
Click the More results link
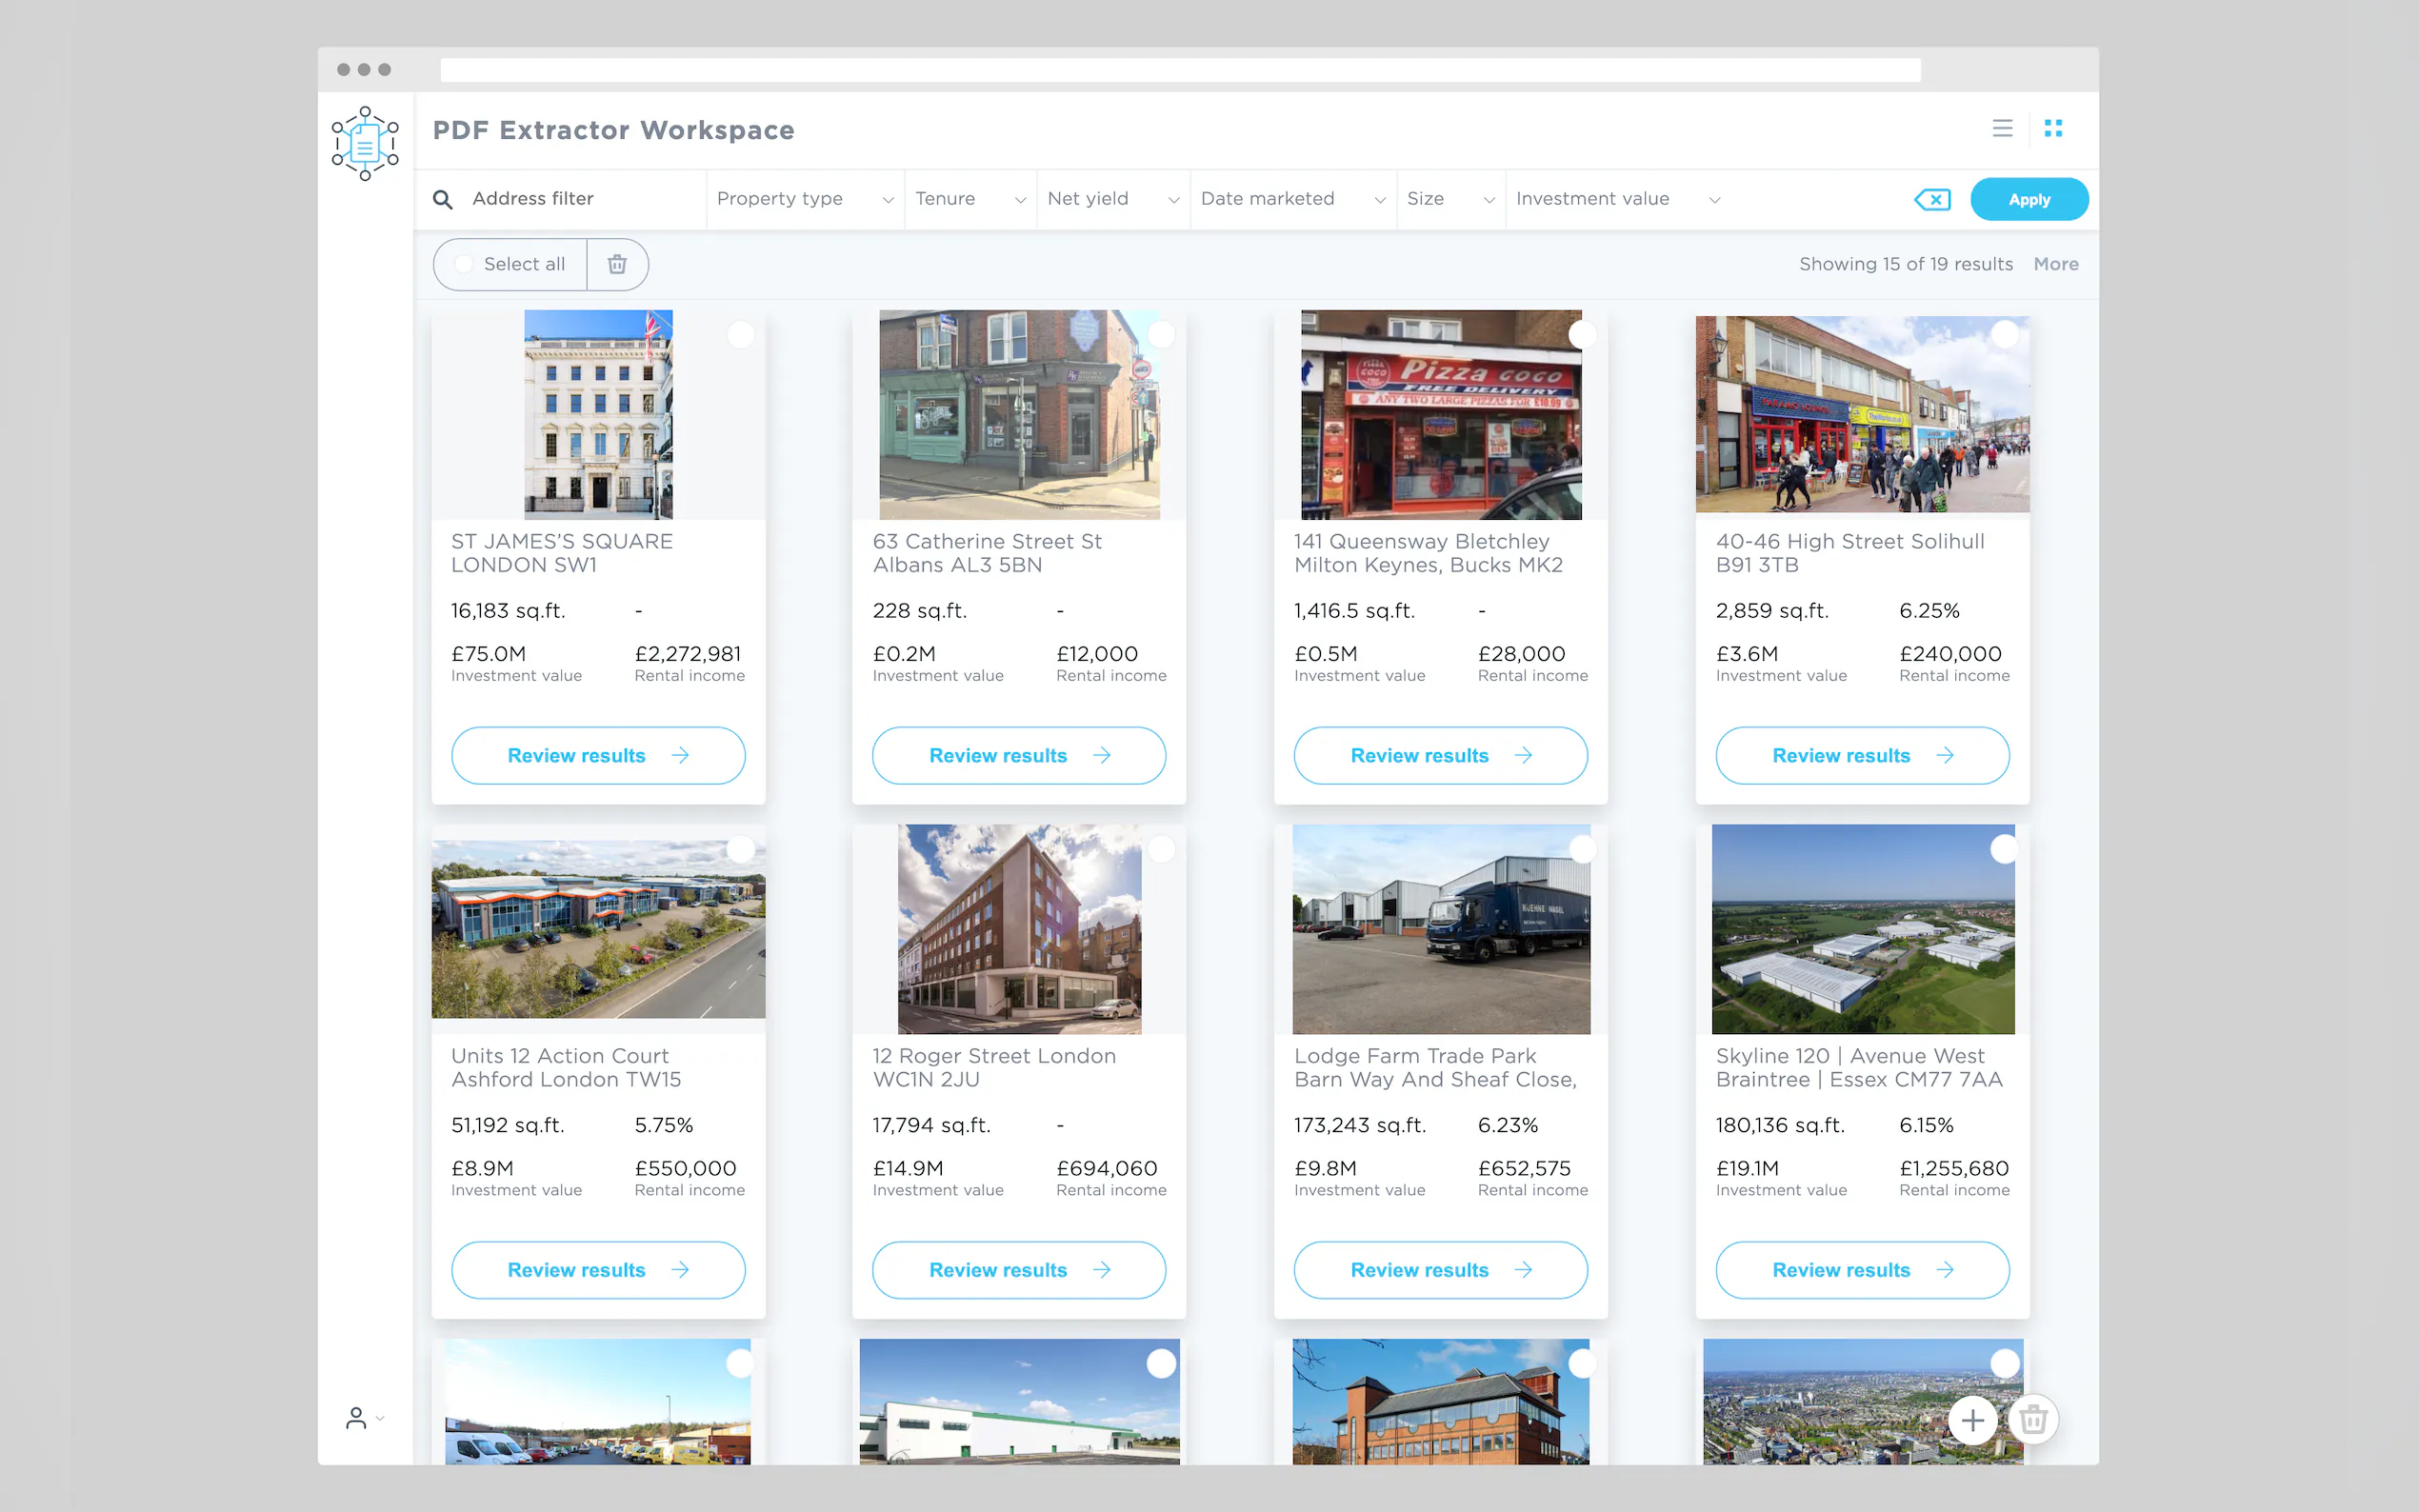point(2055,264)
